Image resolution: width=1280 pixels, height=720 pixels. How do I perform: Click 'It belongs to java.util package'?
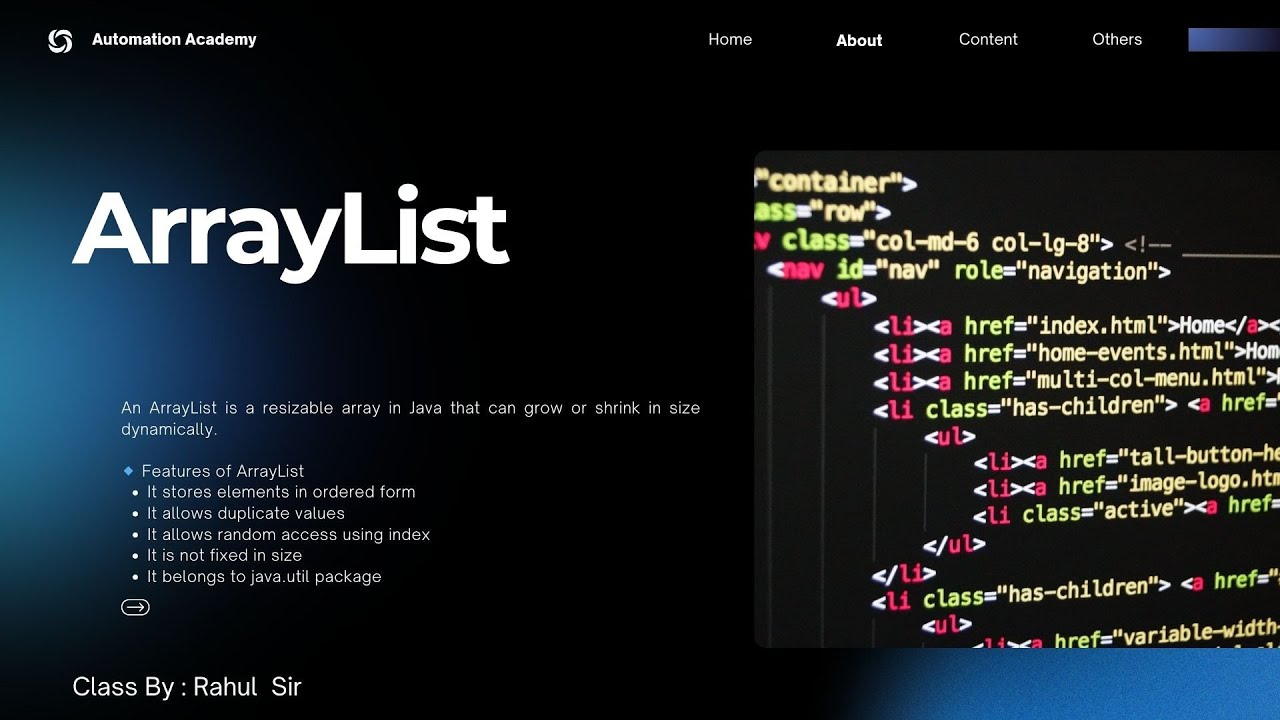coord(264,576)
